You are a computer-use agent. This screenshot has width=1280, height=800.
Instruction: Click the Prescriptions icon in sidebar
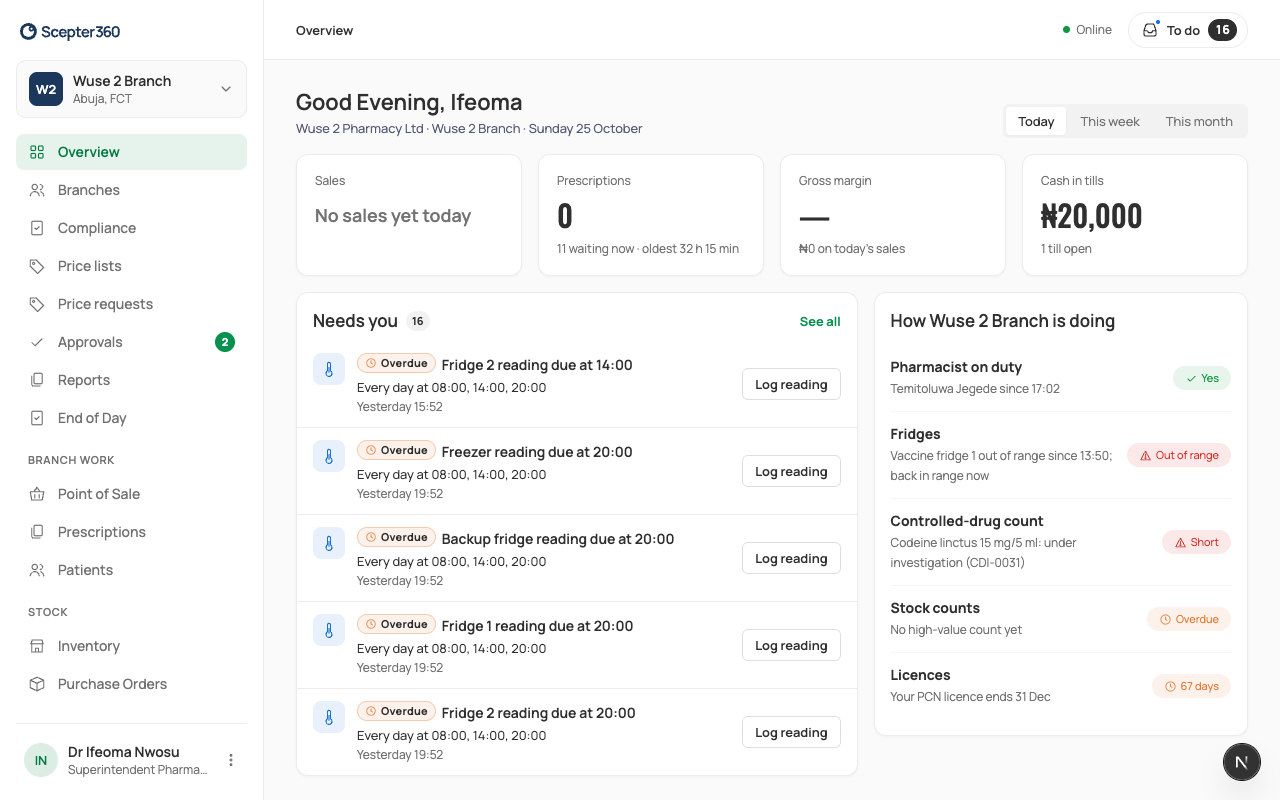(37, 532)
